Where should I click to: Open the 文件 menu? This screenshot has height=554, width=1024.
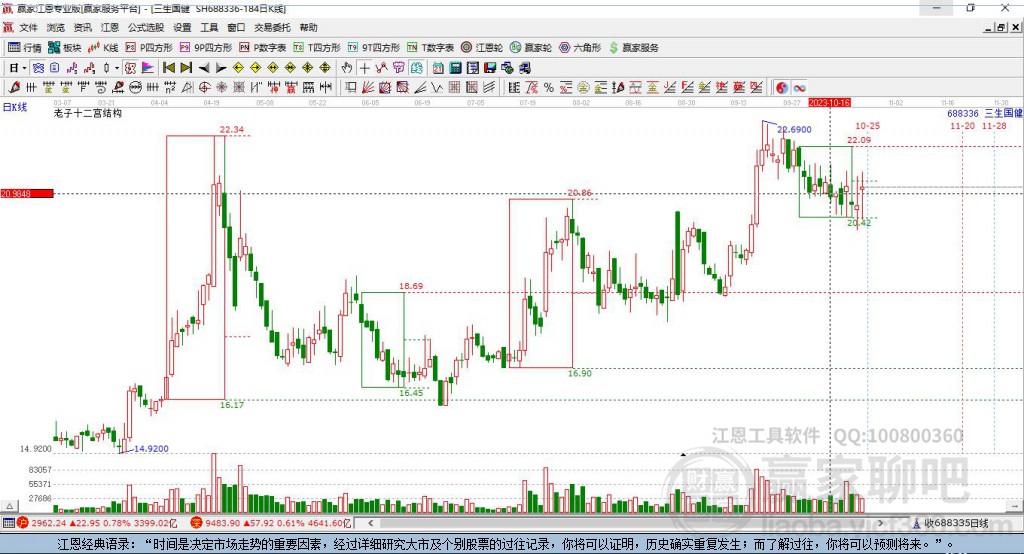coord(28,27)
